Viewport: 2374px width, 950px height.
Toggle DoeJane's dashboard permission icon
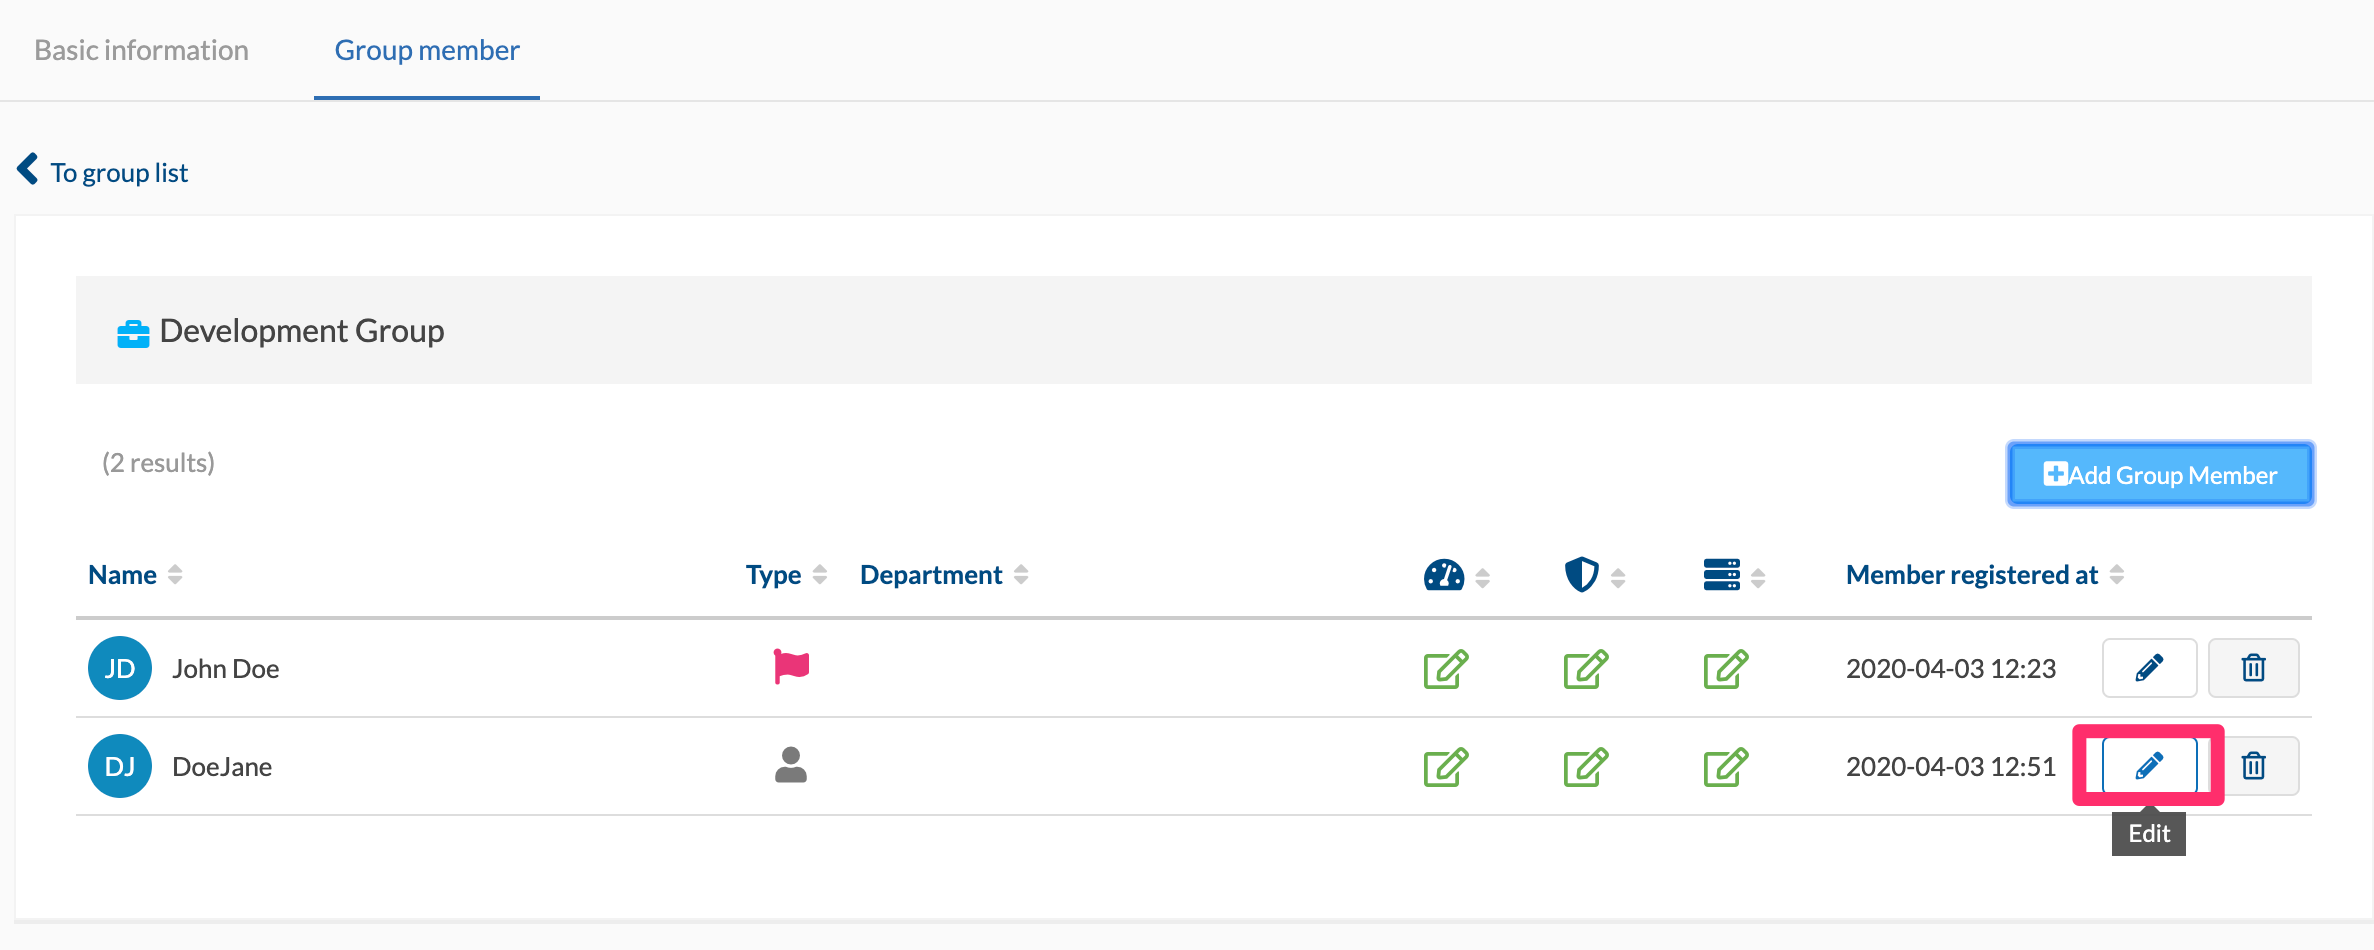1445,767
